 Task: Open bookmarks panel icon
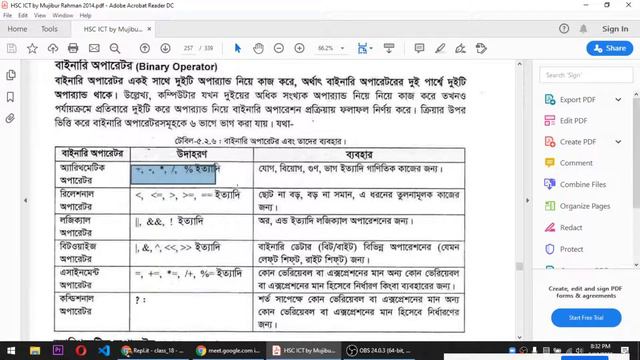(x=11, y=97)
